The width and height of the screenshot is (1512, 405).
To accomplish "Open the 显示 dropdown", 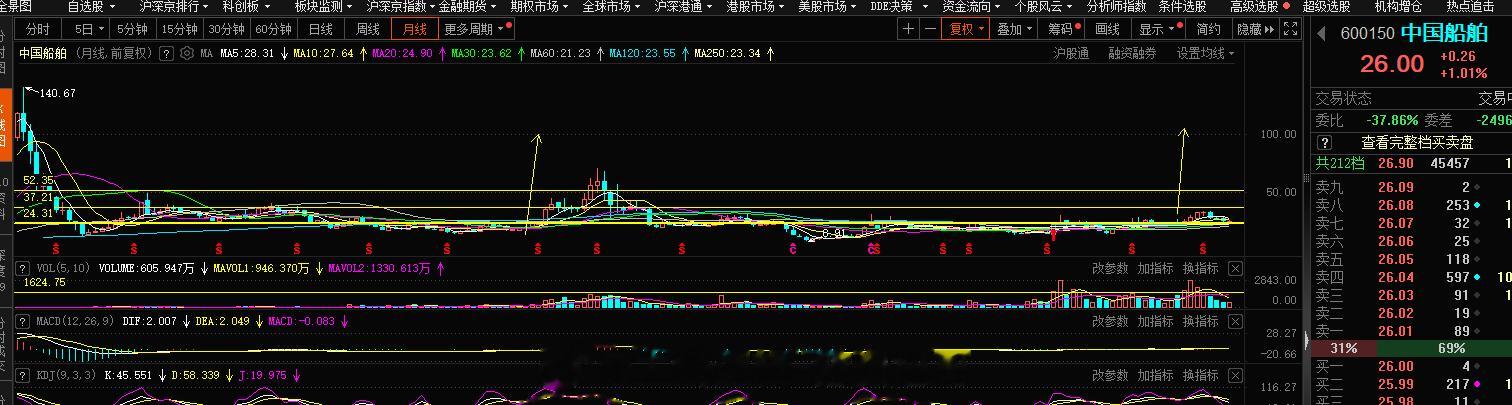I will pyautogui.click(x=1158, y=29).
